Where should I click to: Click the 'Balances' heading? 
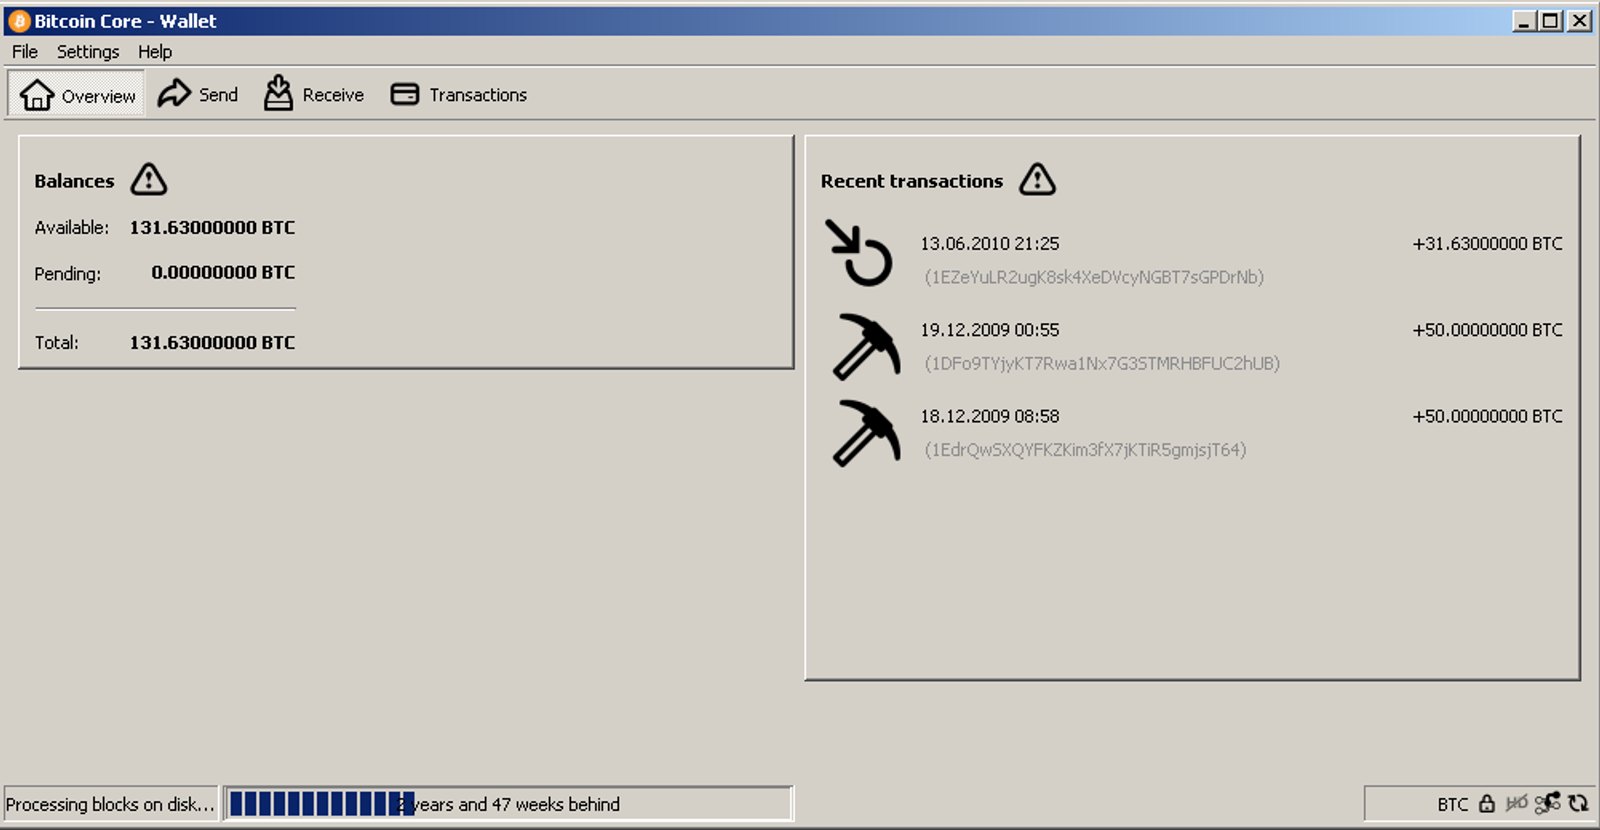[x=74, y=181]
